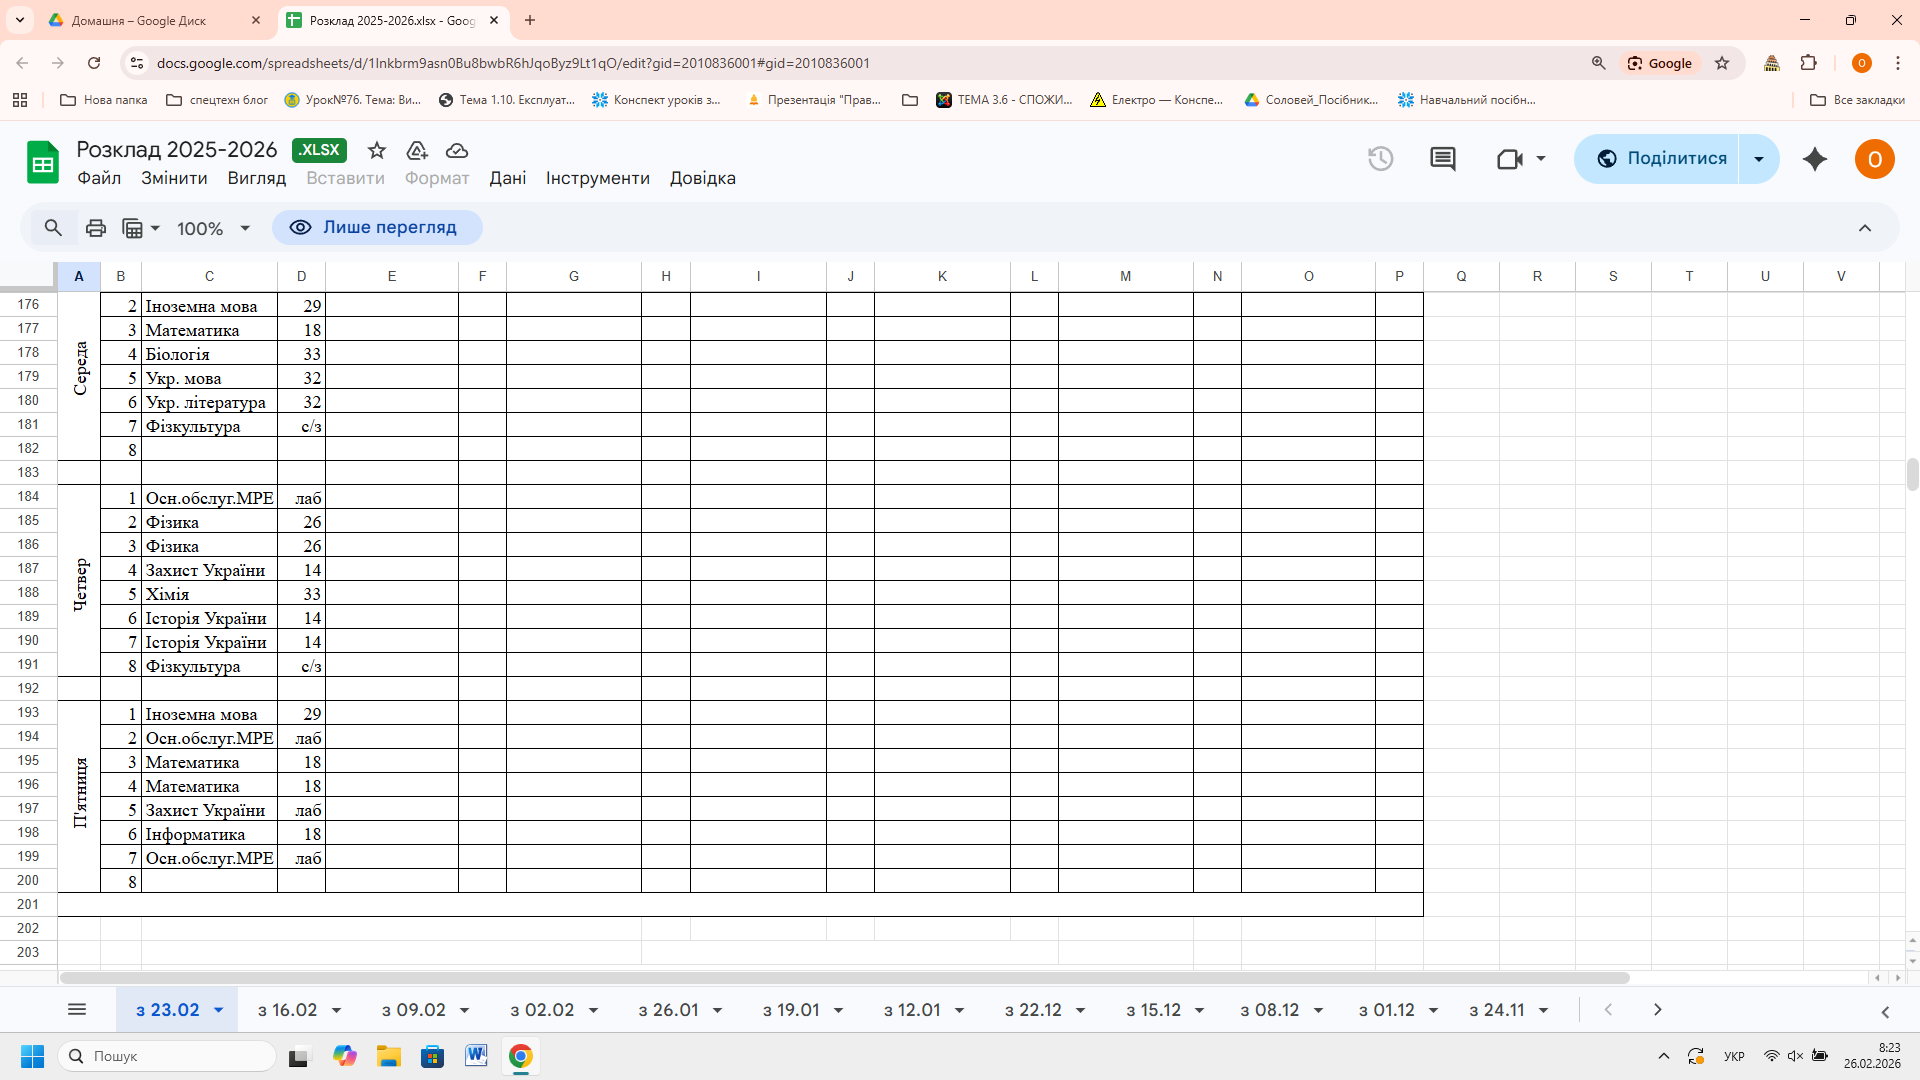Image resolution: width=1920 pixels, height=1080 pixels.
Task: Open version history clock icon
Action: 1380,159
